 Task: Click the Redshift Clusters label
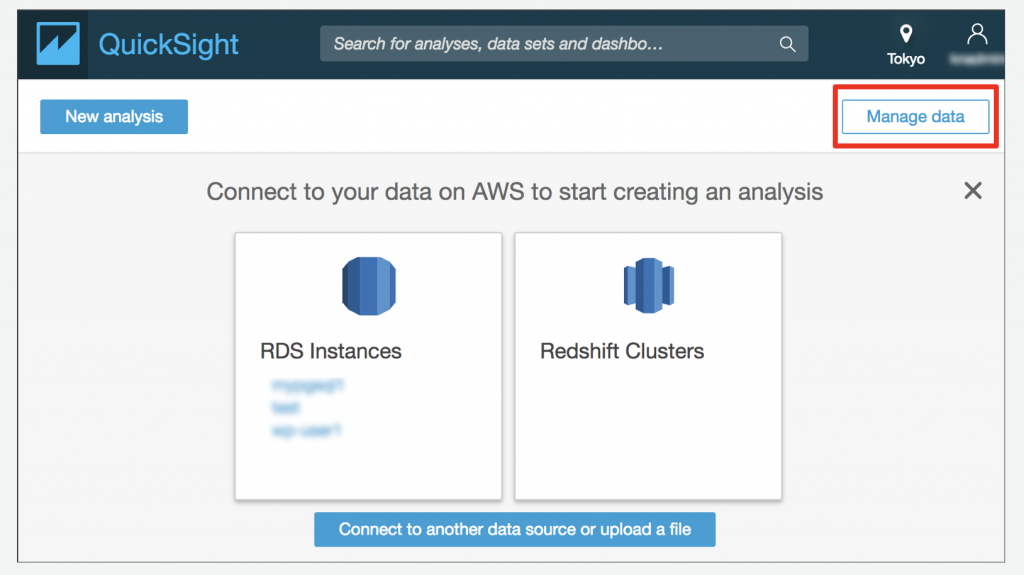(622, 351)
